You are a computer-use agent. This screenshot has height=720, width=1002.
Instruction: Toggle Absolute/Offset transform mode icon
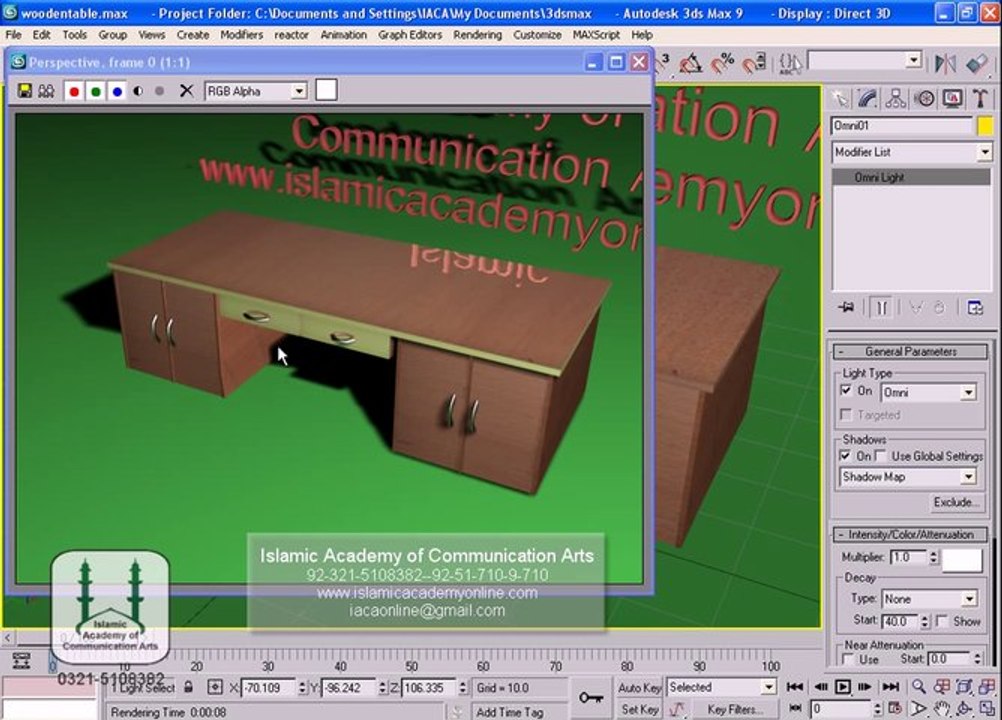(x=215, y=687)
